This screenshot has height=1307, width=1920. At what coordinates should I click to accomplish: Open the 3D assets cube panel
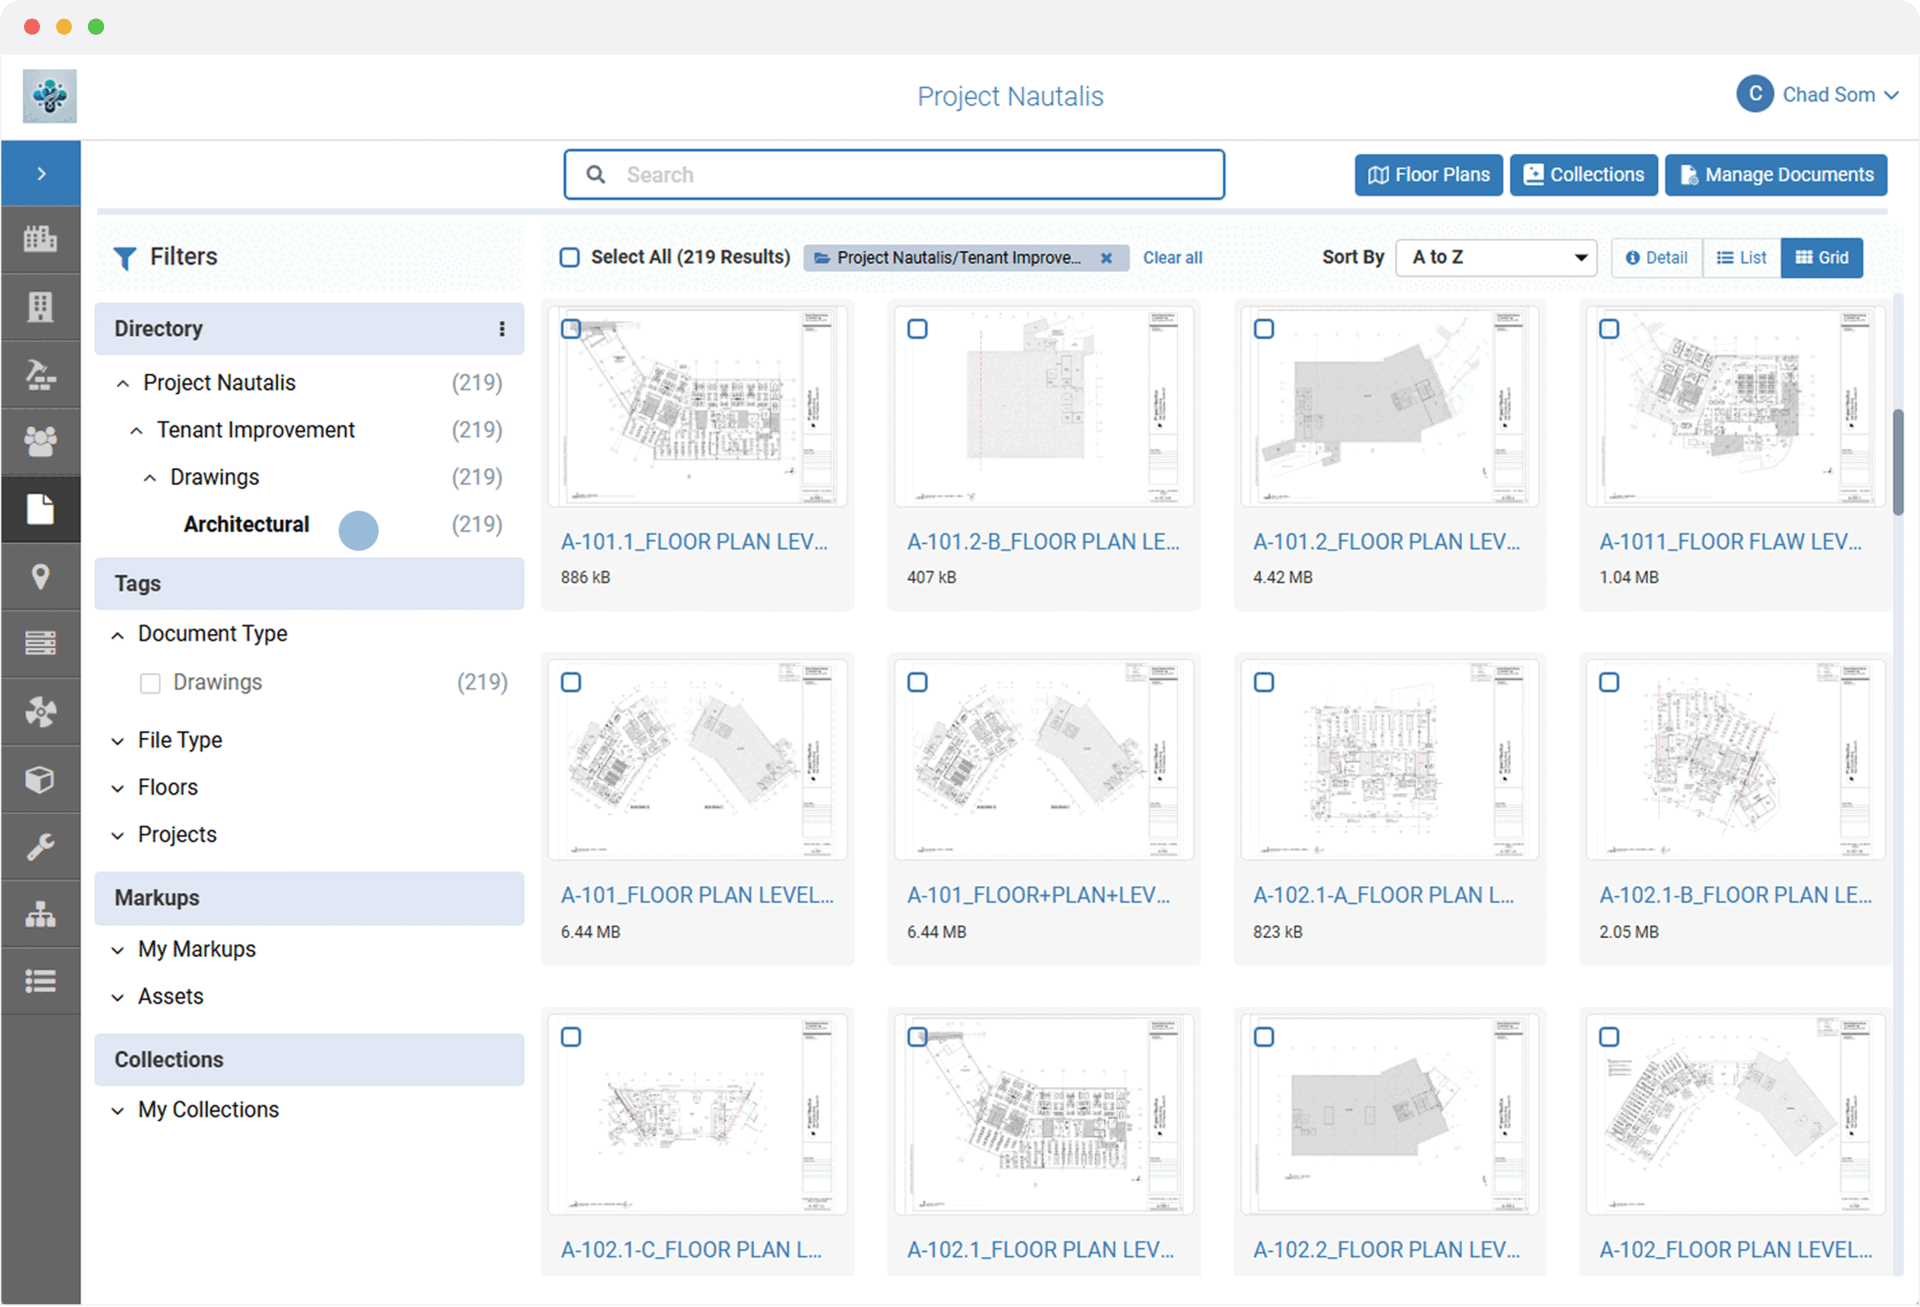tap(41, 779)
